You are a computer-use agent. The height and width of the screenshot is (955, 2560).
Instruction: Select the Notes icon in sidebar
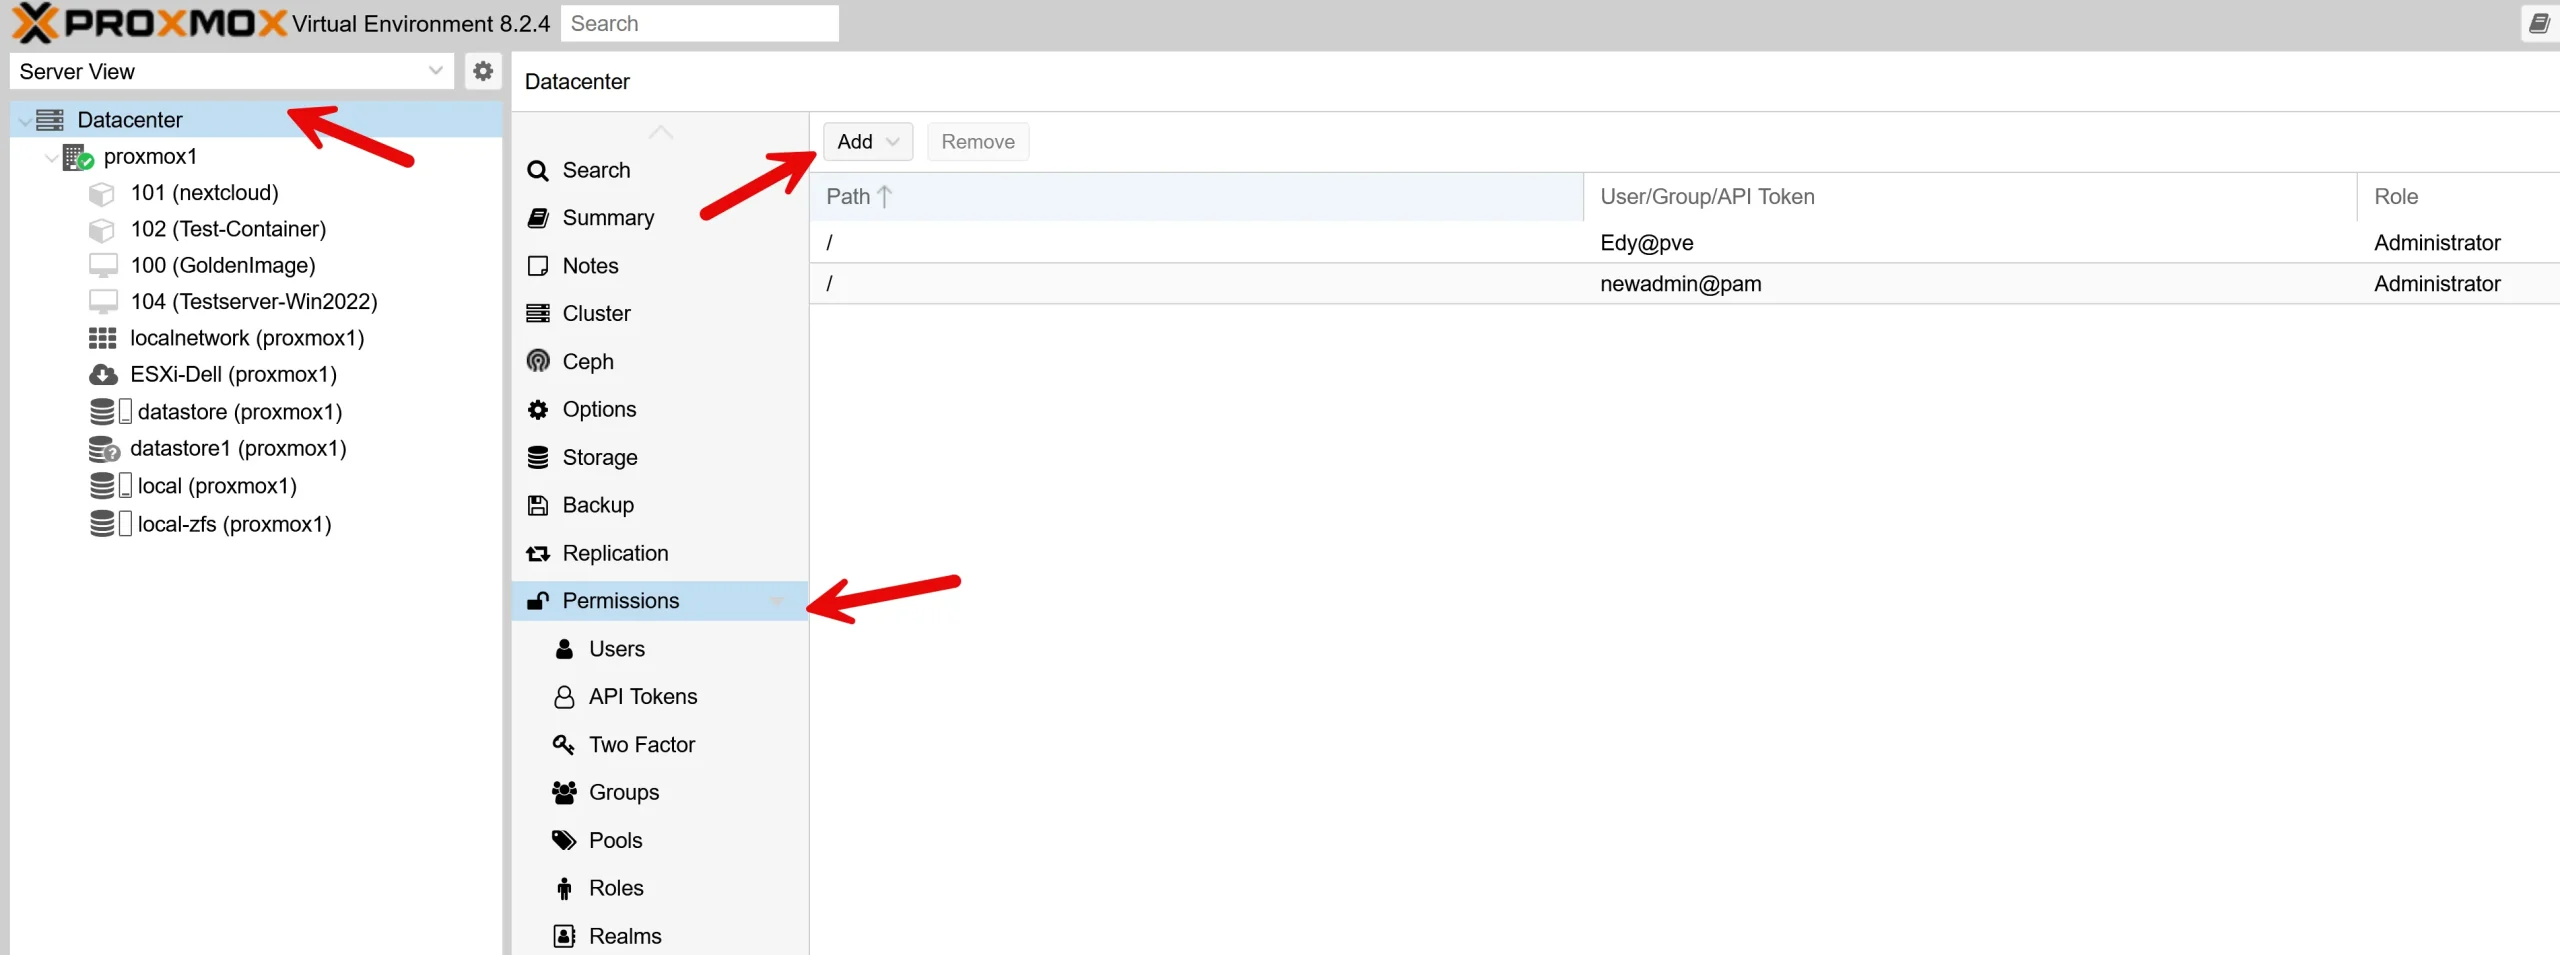pos(538,265)
